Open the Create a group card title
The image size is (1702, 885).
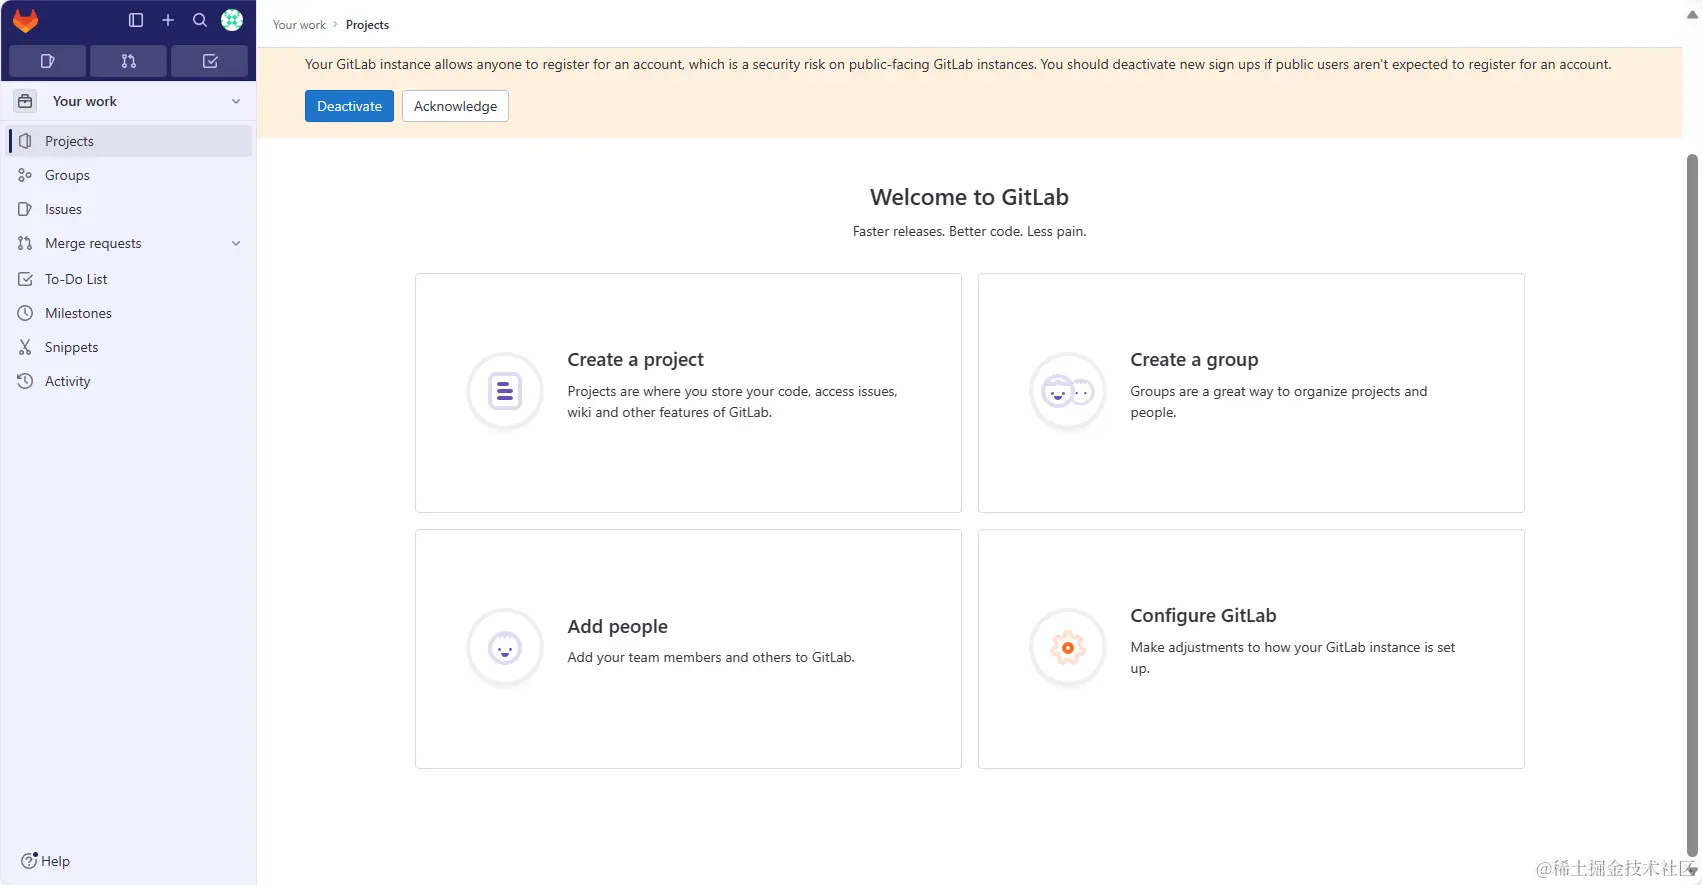(1194, 360)
